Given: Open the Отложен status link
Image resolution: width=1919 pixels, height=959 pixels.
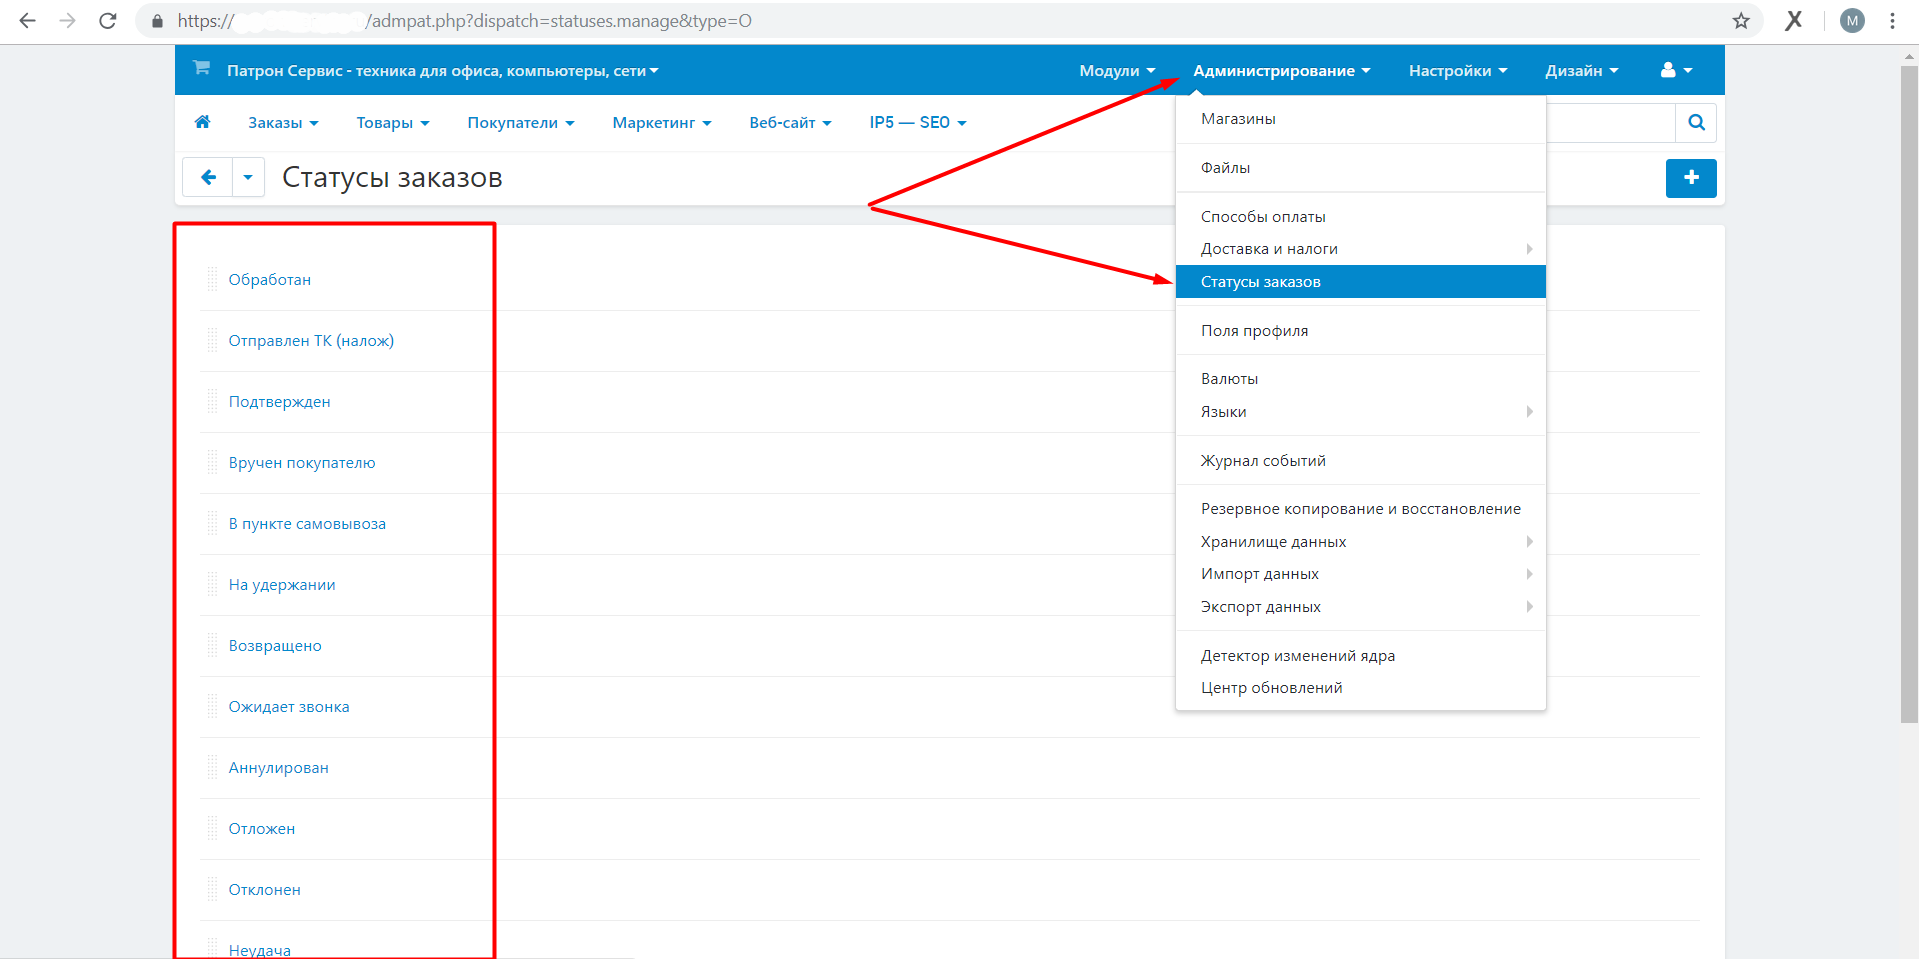Looking at the screenshot, I should coord(262,828).
